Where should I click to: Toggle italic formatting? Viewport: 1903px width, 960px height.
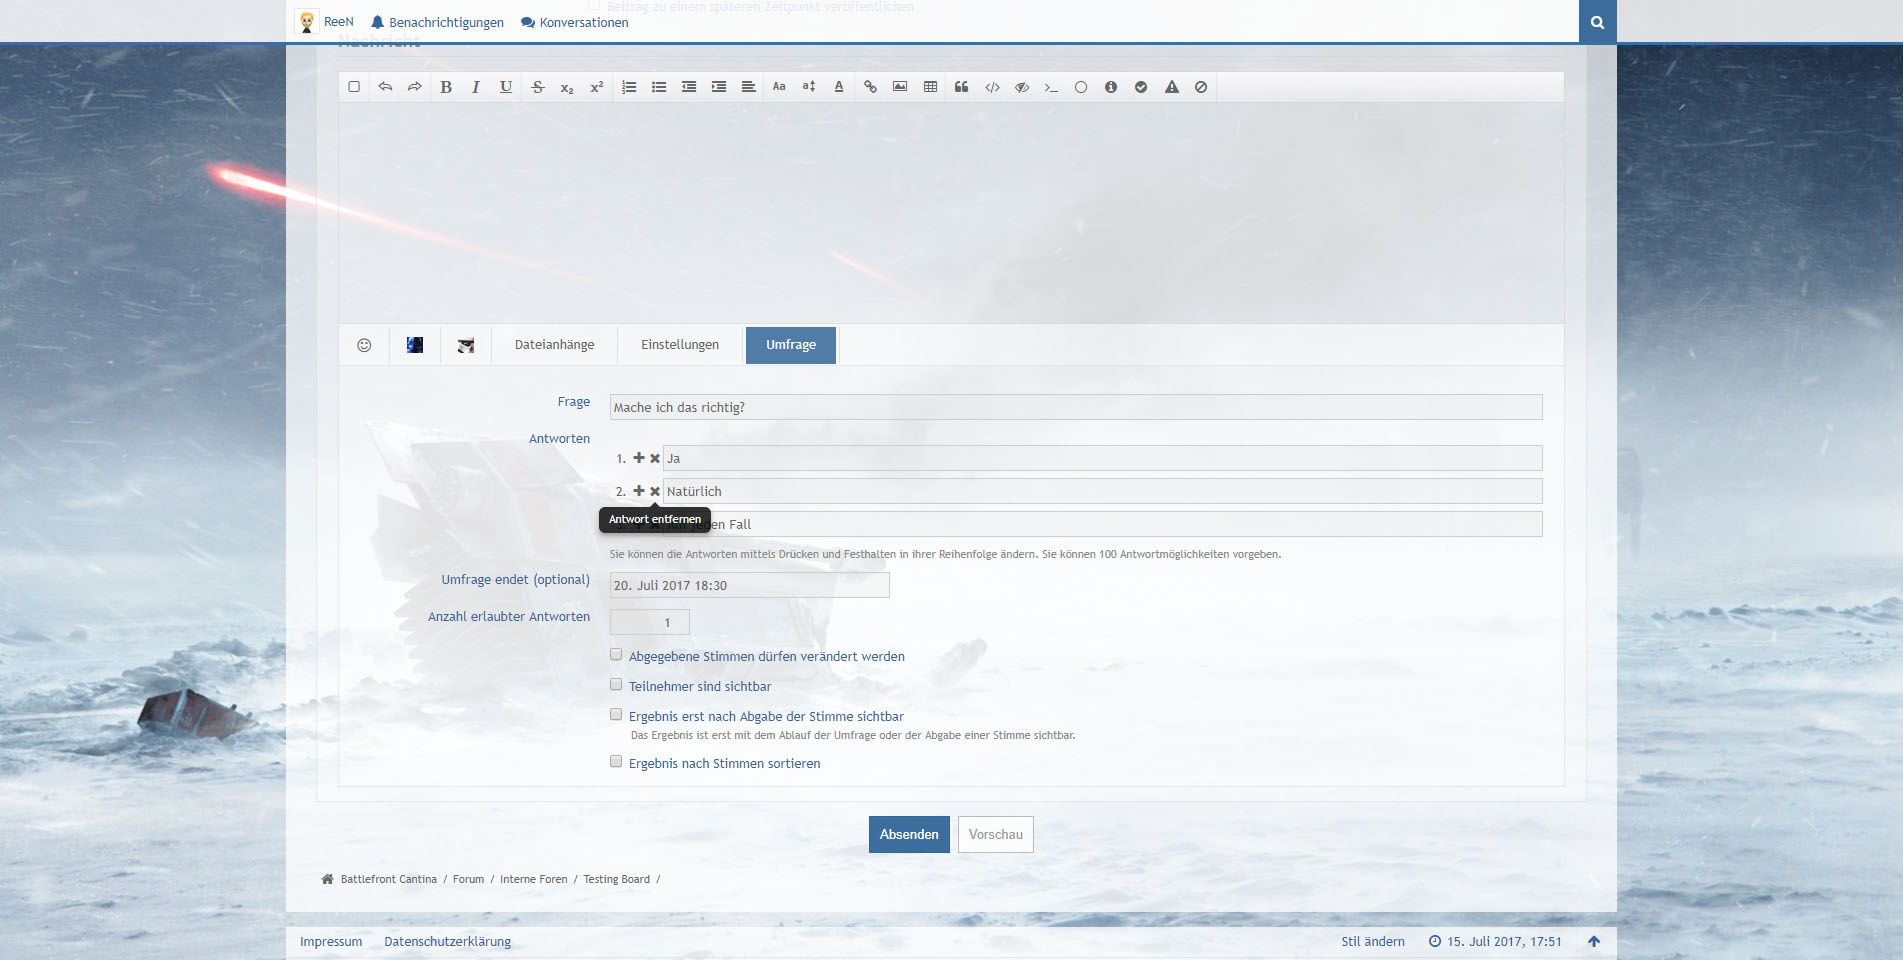pyautogui.click(x=476, y=87)
